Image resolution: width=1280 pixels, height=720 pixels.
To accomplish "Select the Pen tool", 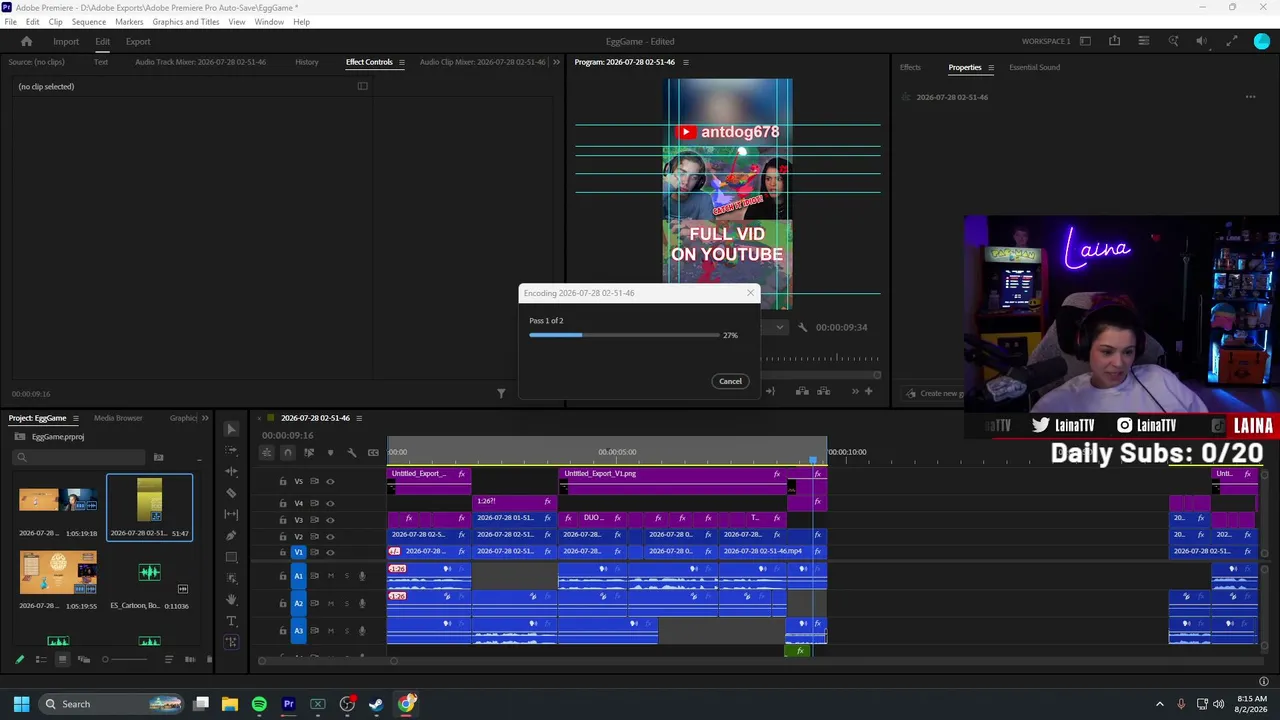I will pyautogui.click(x=231, y=536).
